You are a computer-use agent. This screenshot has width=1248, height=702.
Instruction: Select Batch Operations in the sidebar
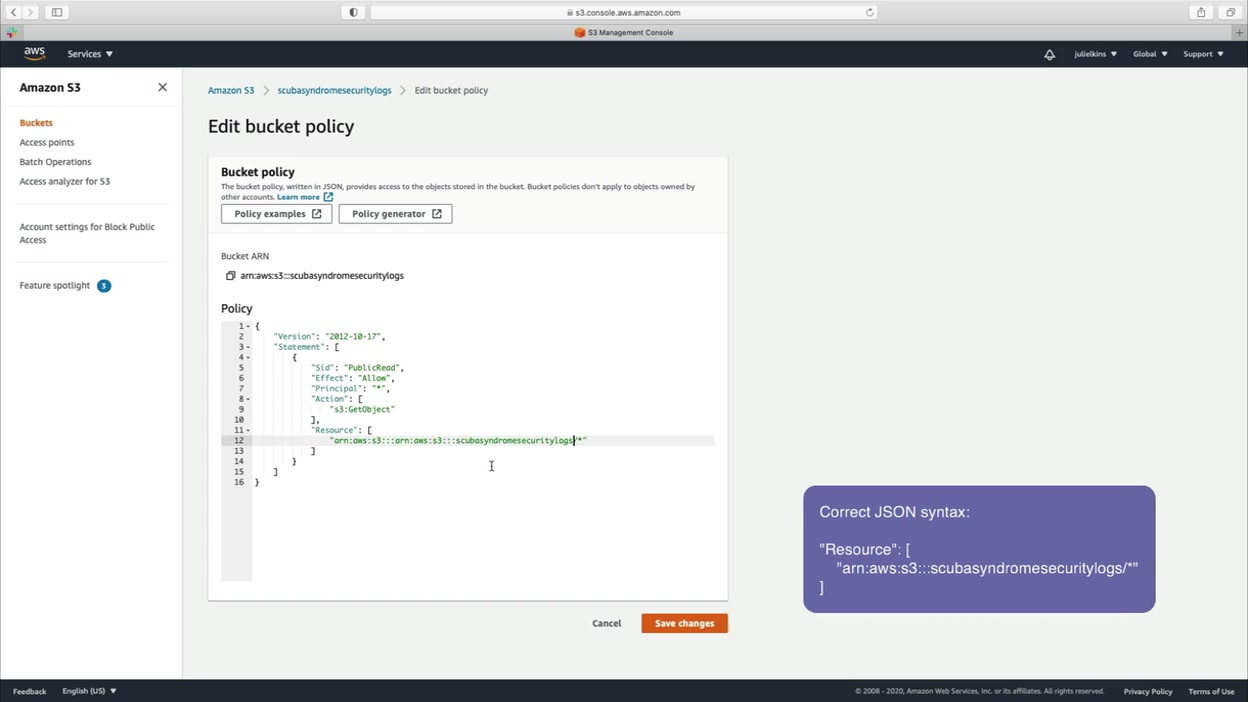coord(55,162)
